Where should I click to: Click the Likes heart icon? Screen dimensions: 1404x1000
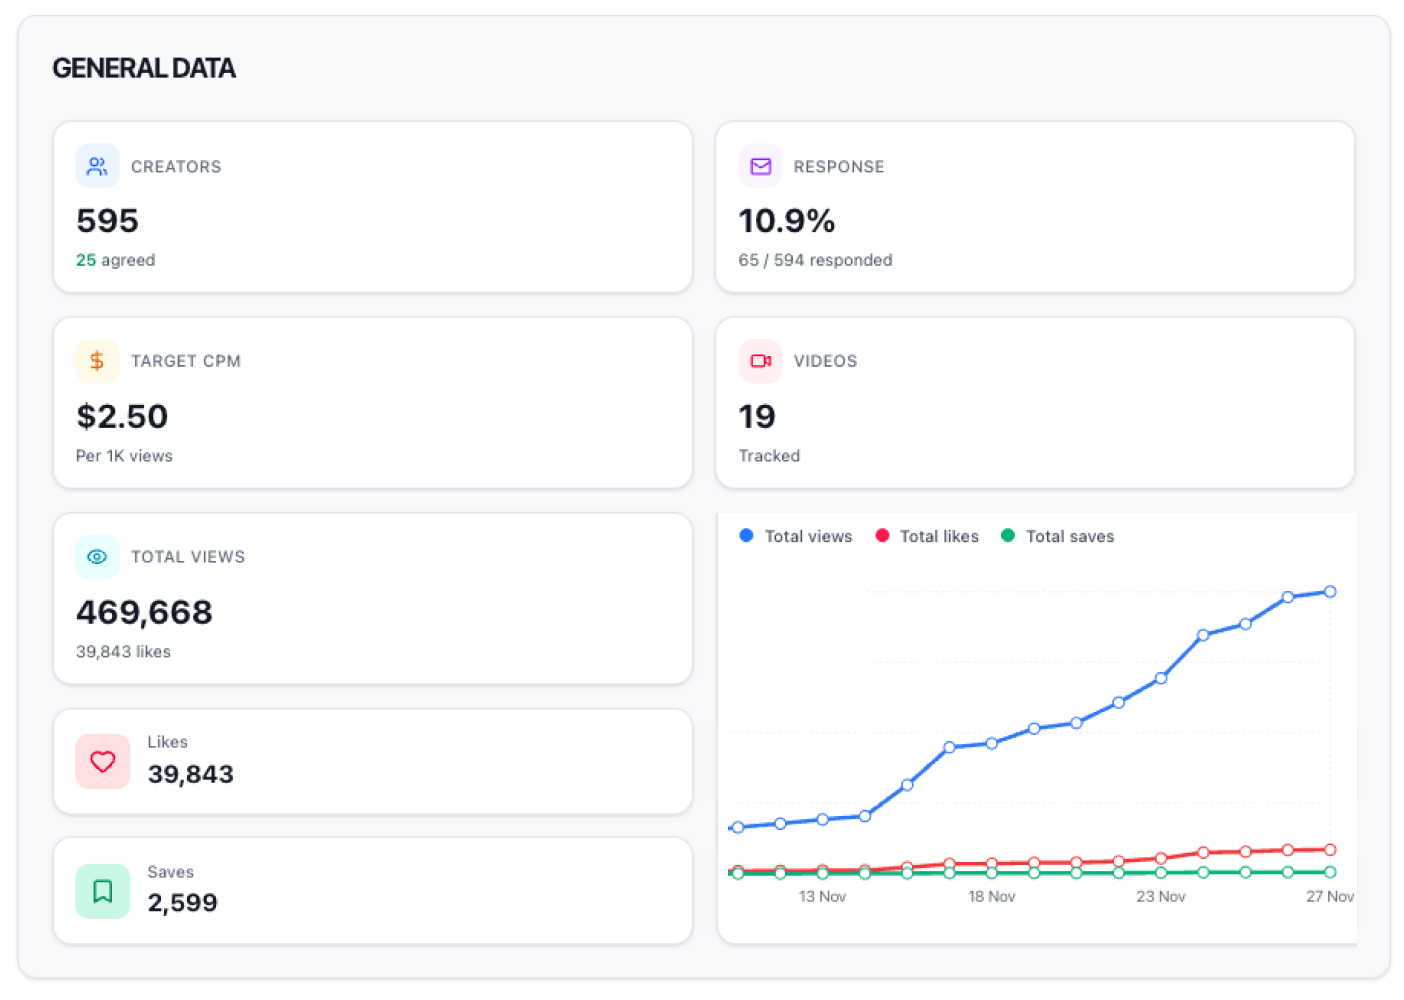(103, 762)
